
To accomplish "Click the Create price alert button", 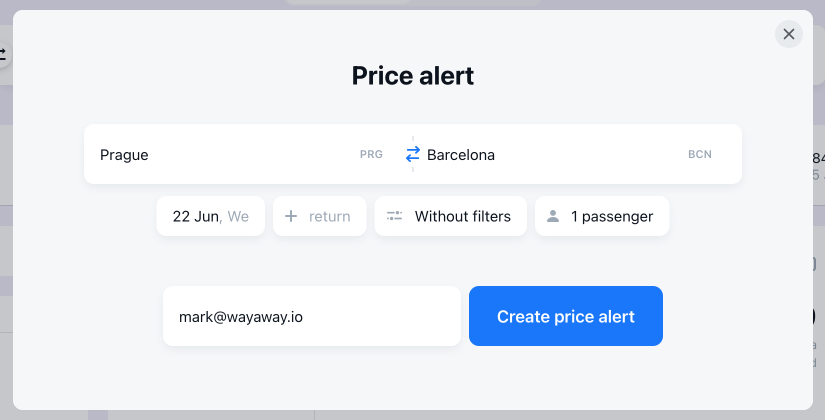I will coord(566,316).
